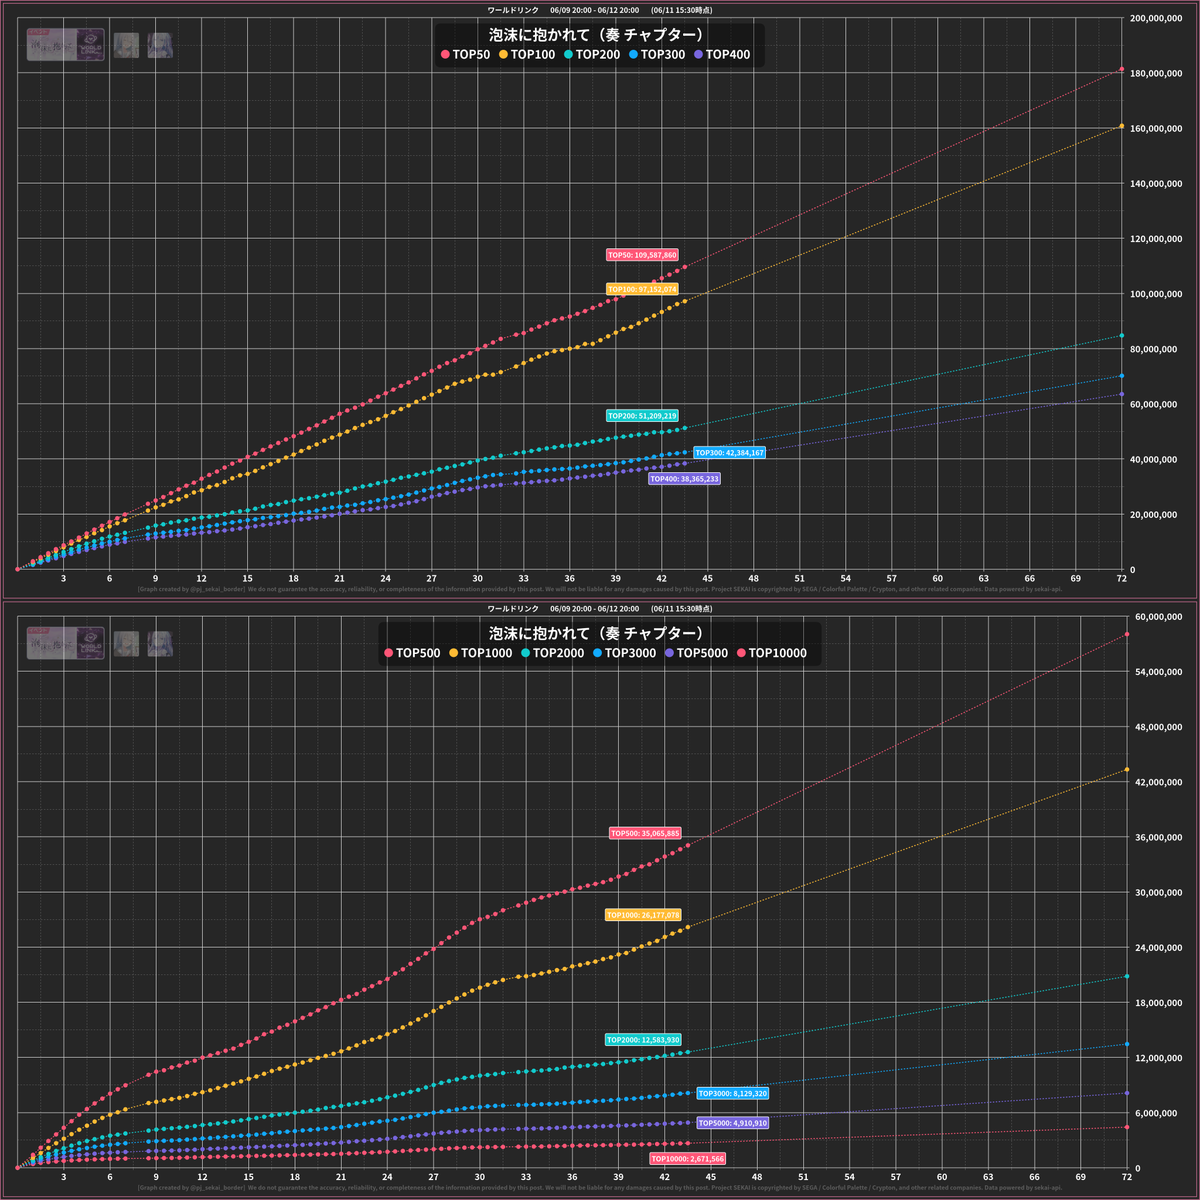Click the 'TOP2000: 12,583,930' data label

[x=643, y=1040]
